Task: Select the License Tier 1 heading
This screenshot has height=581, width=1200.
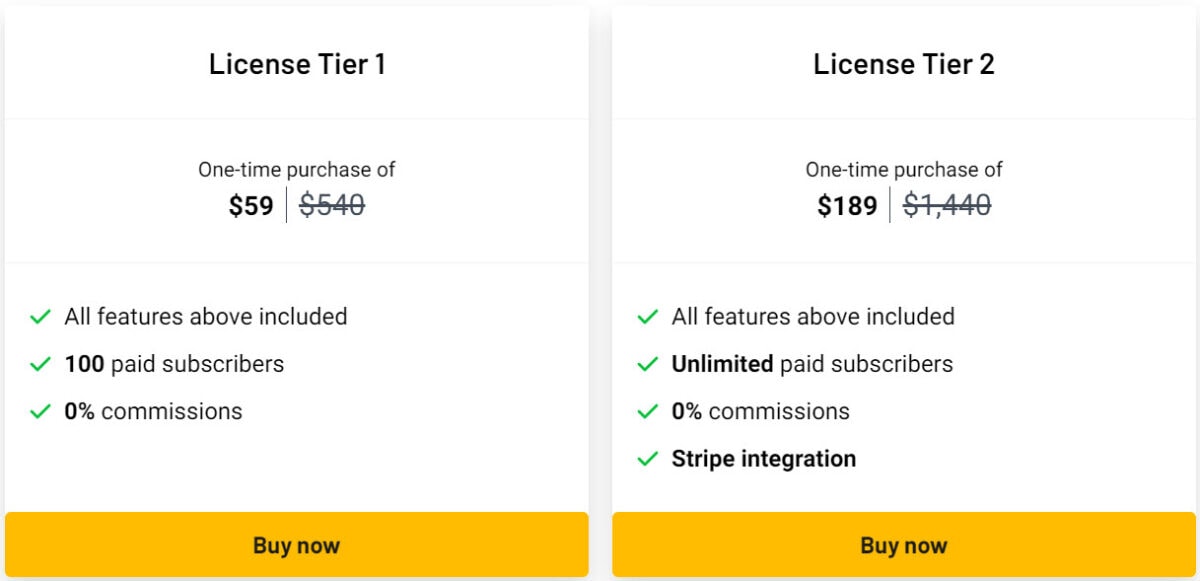Action: tap(297, 64)
